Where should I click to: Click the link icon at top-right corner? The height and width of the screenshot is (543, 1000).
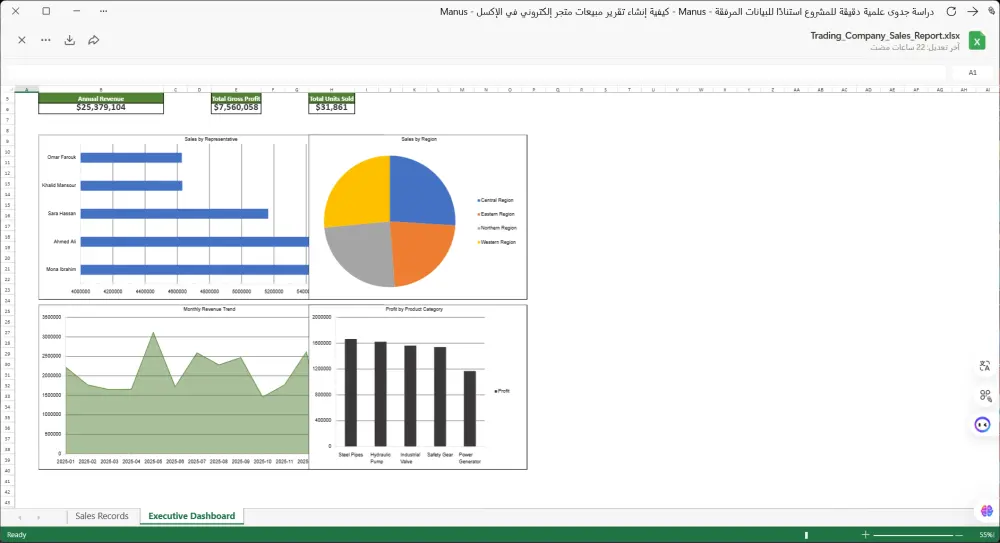tap(992, 11)
